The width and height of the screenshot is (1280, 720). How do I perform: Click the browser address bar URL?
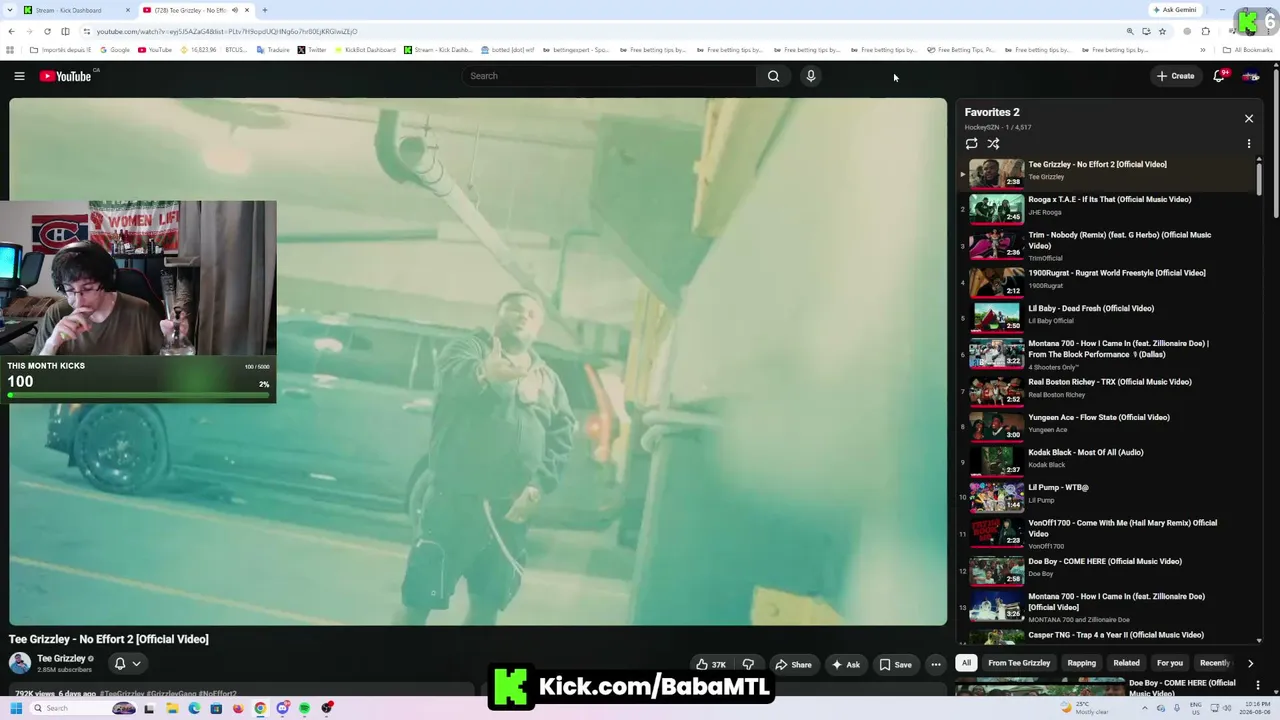pyautogui.click(x=227, y=31)
